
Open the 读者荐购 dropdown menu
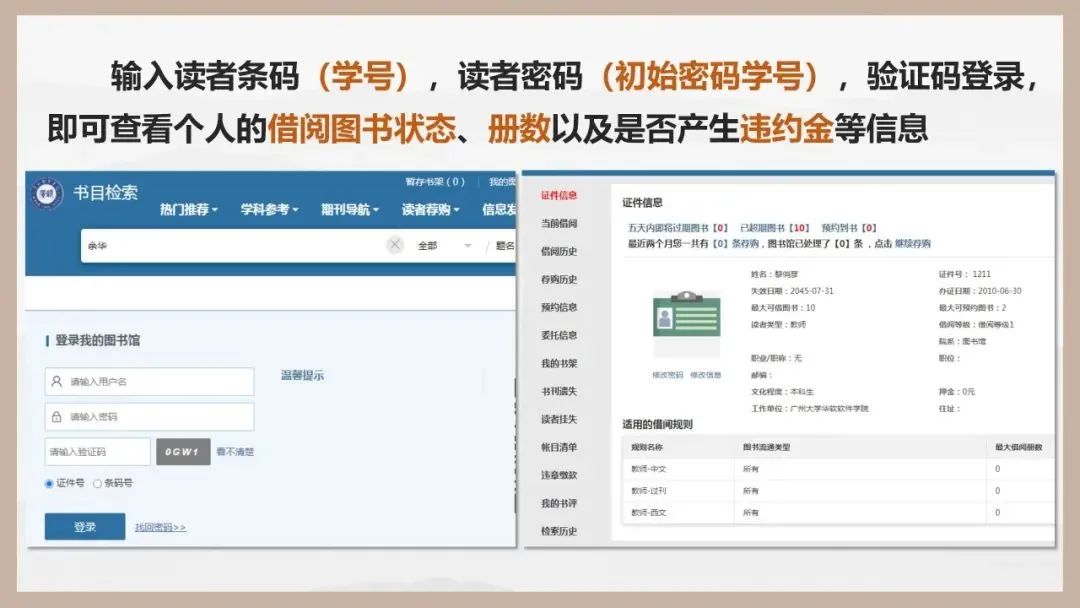click(x=431, y=210)
